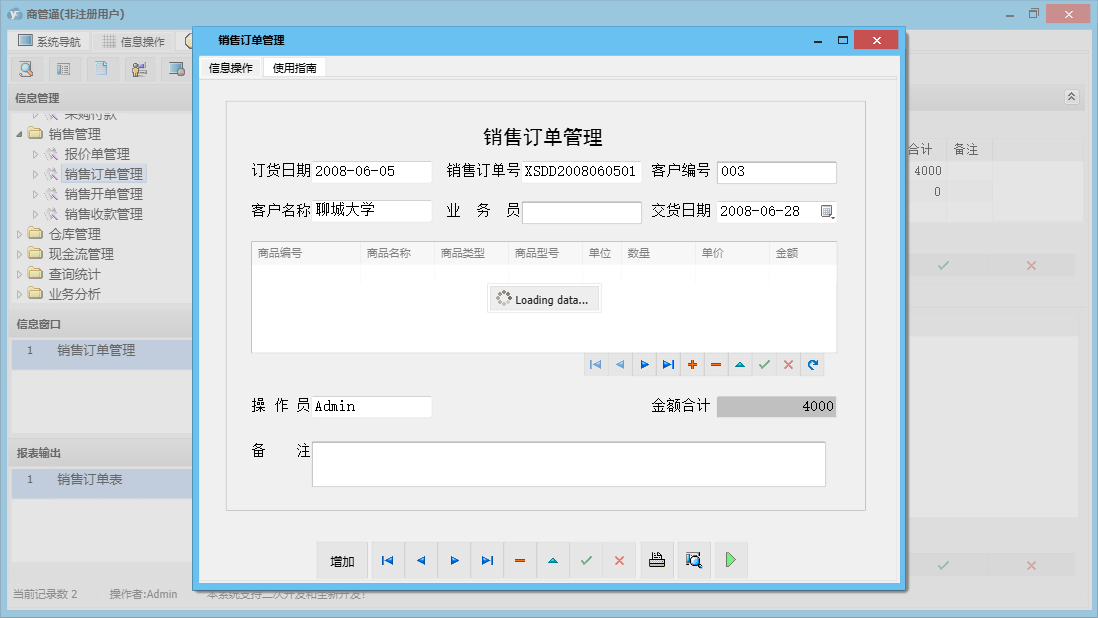This screenshot has width=1098, height=618.
Task: Delete current row using the red minus icon
Action: 716,364
